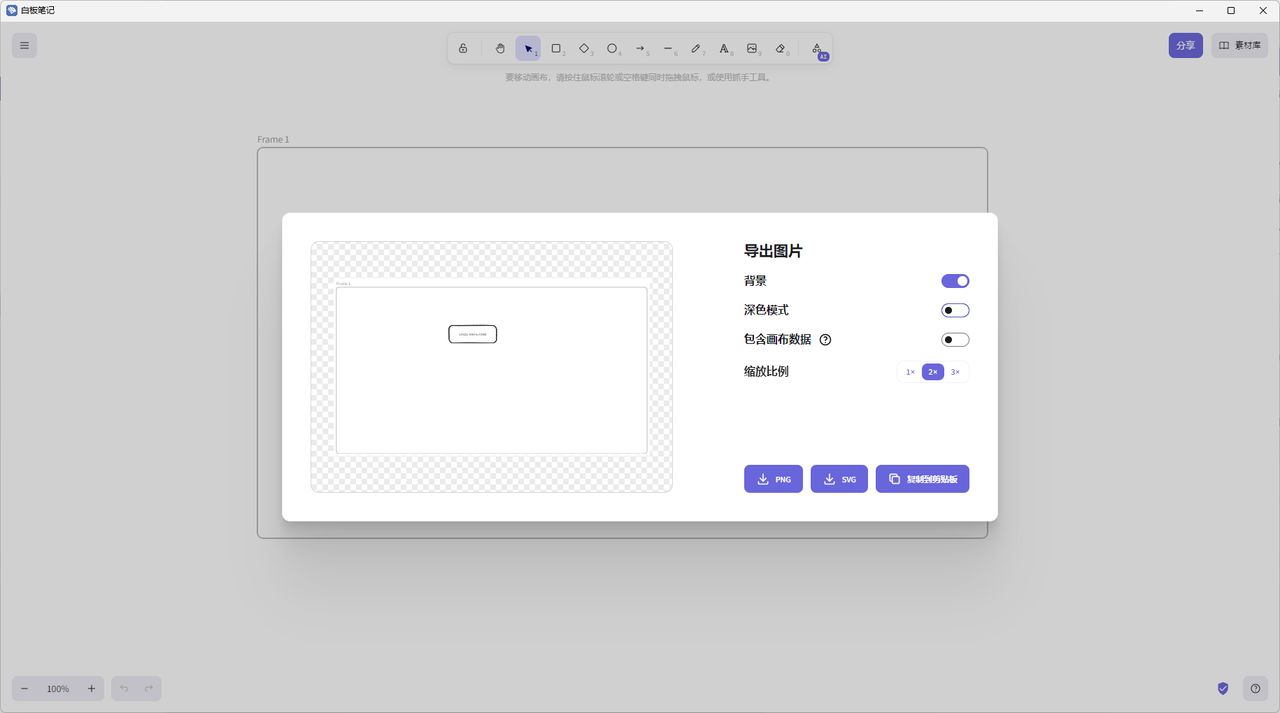Turn off the 背景 toggle
Screen dimensions: 1280x713
955,281
